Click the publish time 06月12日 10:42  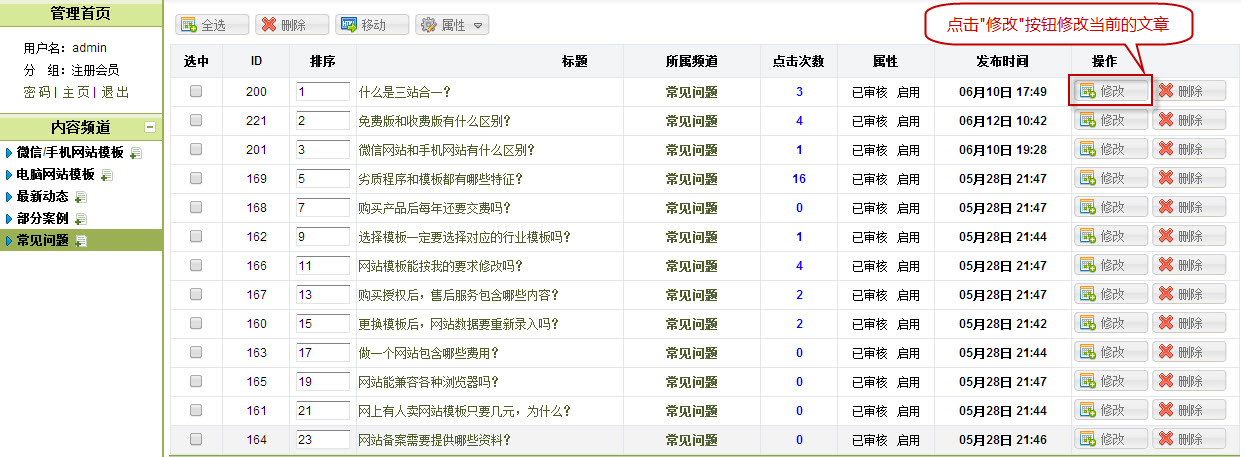pyautogui.click(x=1003, y=121)
